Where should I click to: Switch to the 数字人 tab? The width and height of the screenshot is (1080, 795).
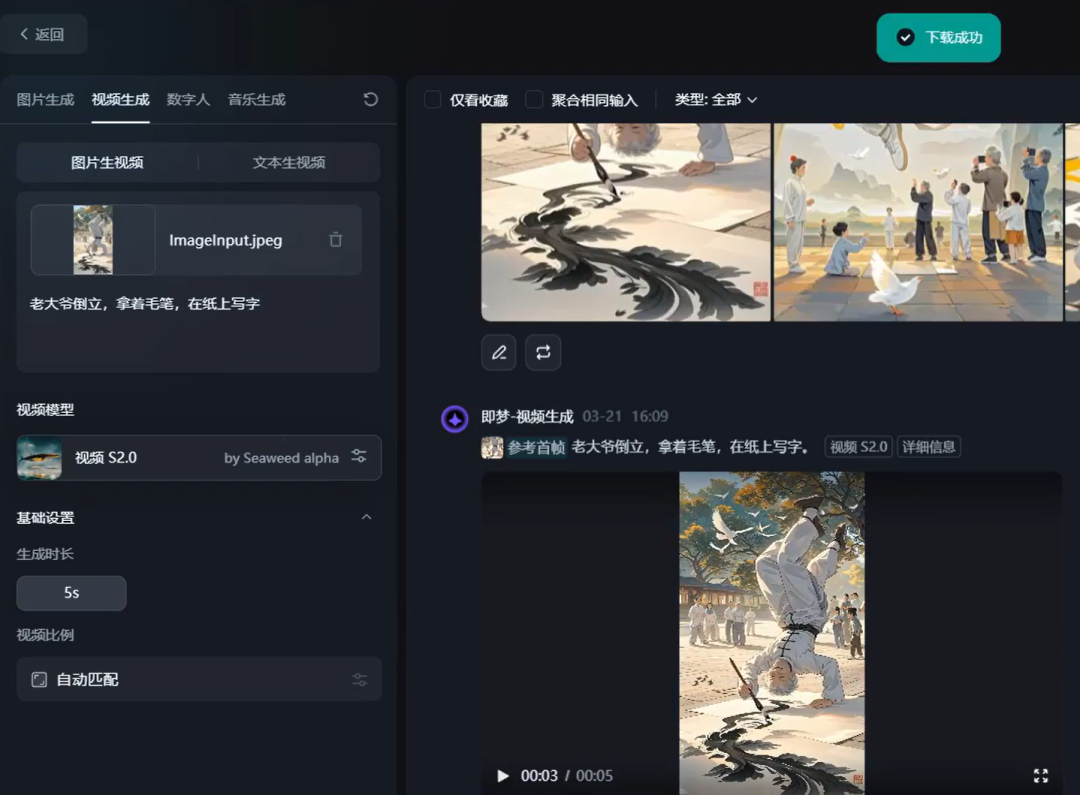coord(188,99)
